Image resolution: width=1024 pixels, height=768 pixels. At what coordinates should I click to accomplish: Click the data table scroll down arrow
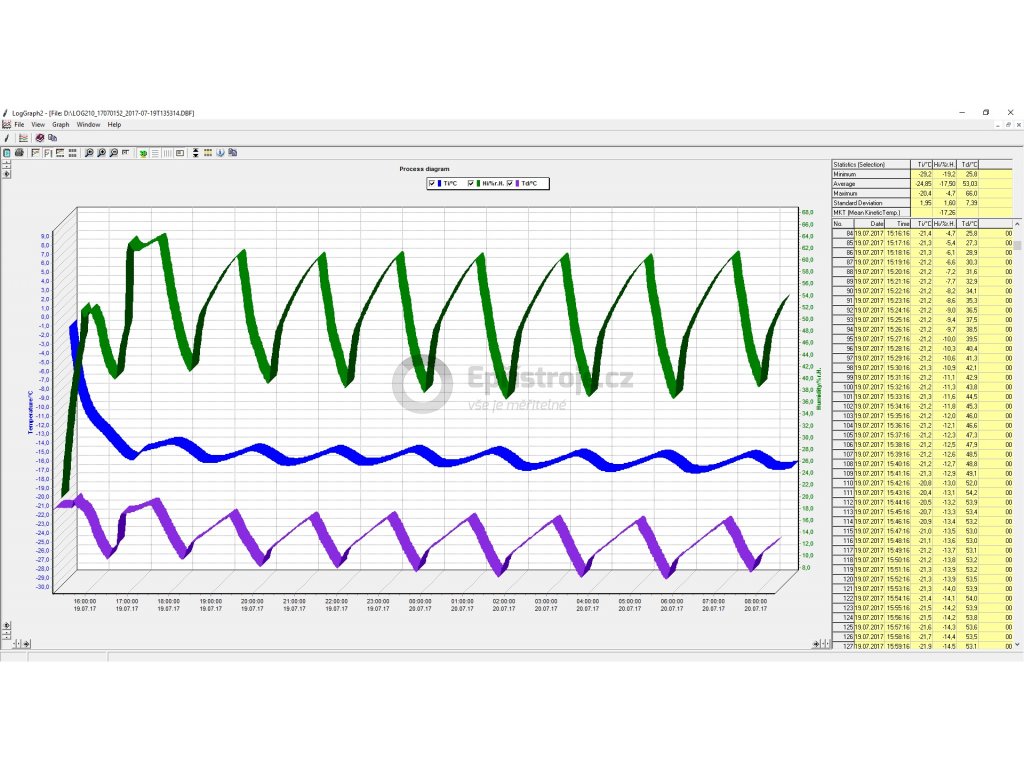(1018, 645)
